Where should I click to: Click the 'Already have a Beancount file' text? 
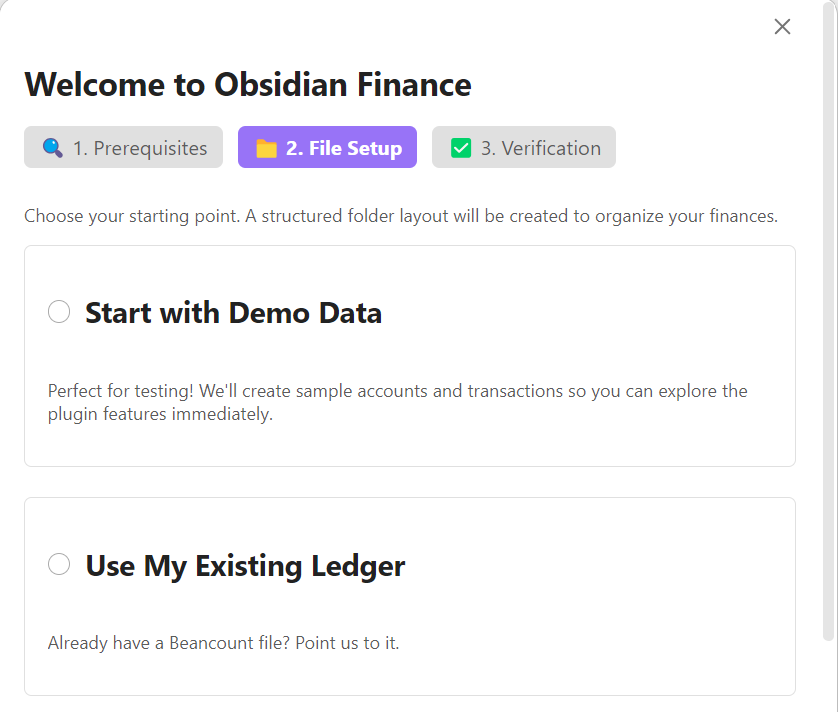tap(223, 643)
